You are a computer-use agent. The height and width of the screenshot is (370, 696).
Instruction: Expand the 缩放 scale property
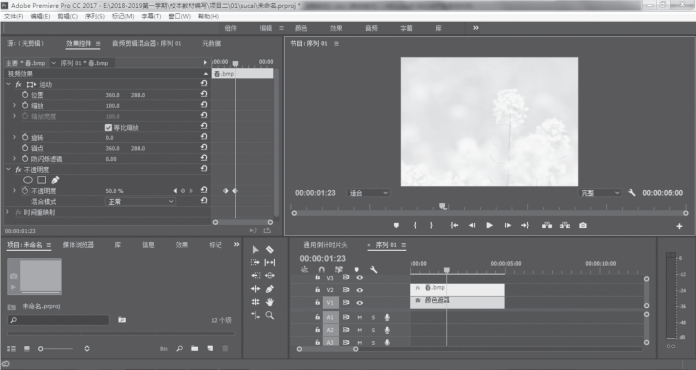(14, 106)
